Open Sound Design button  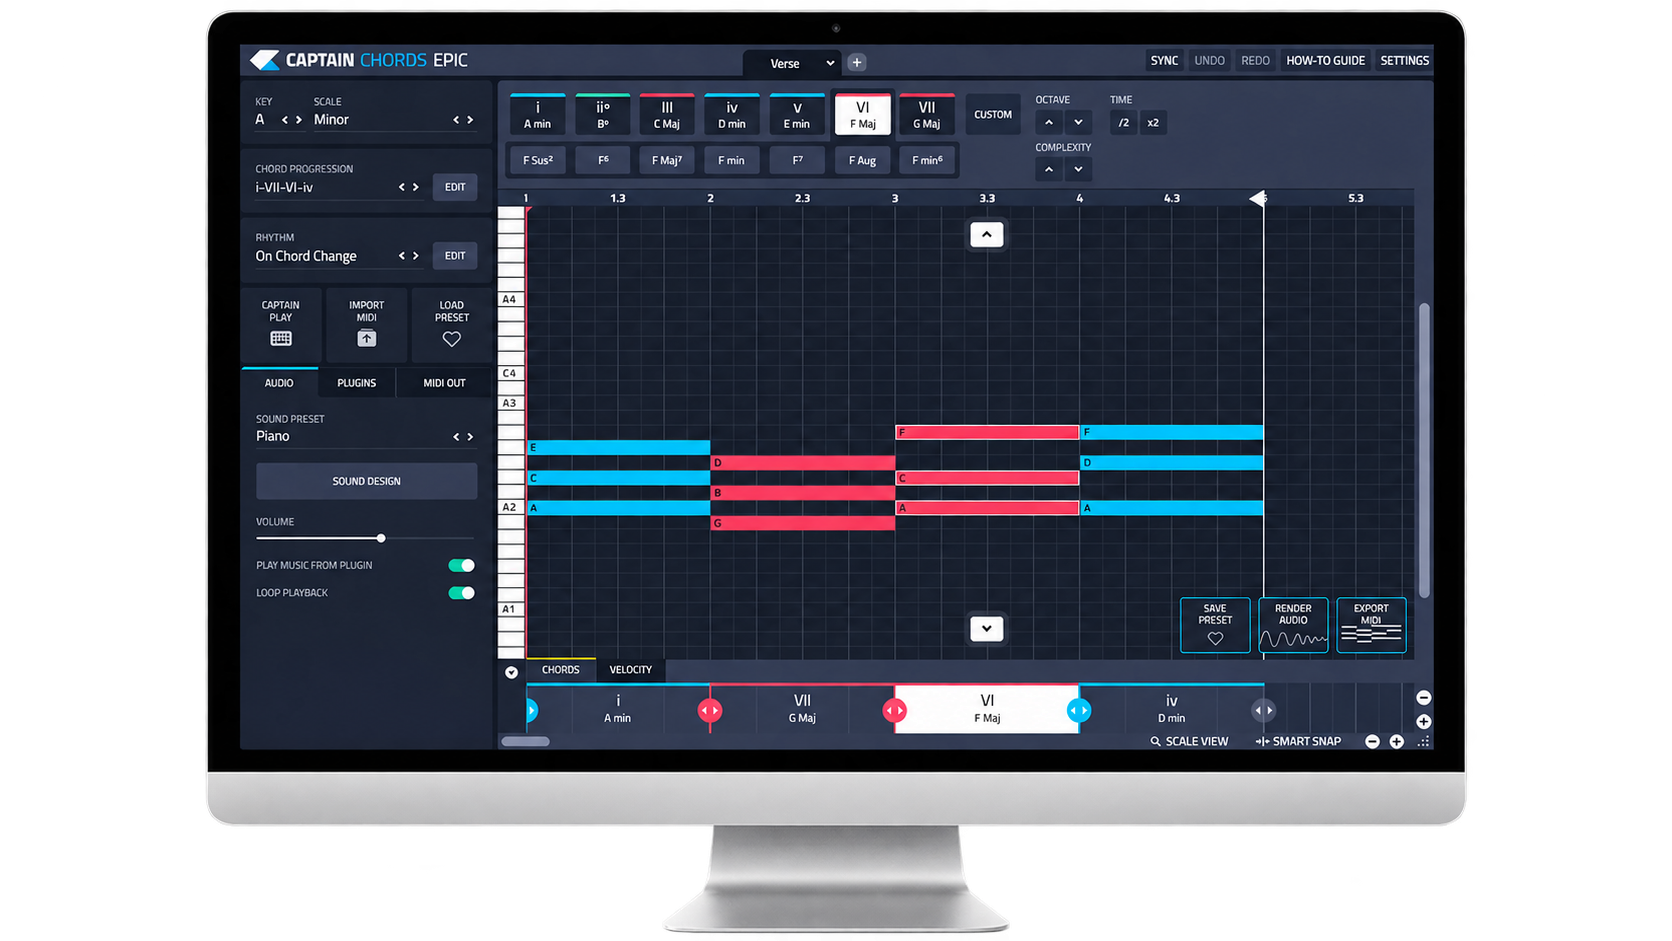[x=366, y=481]
